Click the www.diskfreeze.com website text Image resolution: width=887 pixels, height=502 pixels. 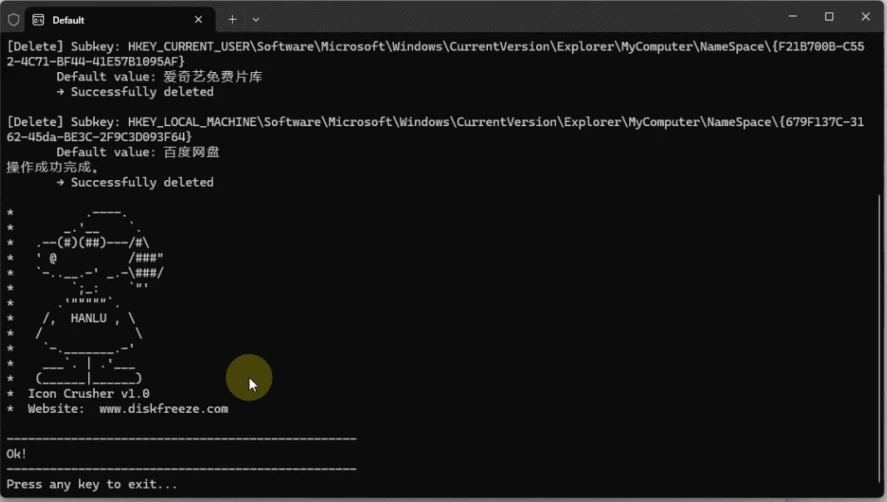pos(163,409)
